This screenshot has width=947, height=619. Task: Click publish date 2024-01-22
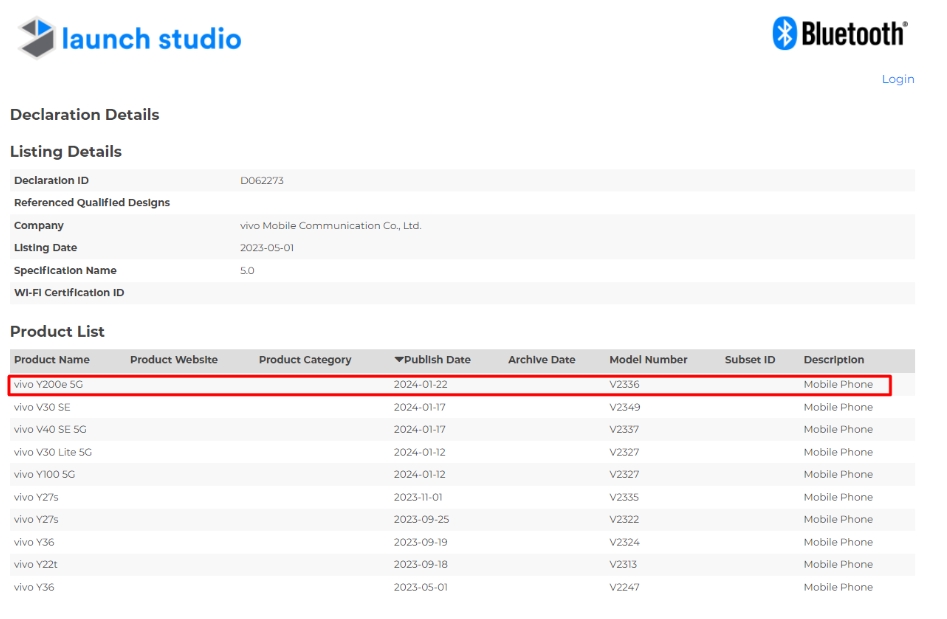pos(421,385)
